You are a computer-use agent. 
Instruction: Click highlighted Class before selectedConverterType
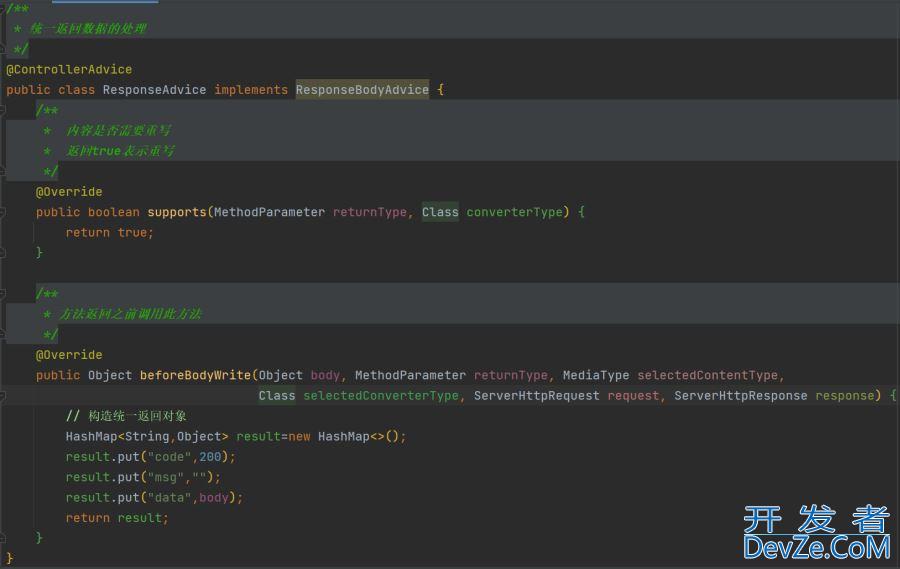click(x=277, y=396)
